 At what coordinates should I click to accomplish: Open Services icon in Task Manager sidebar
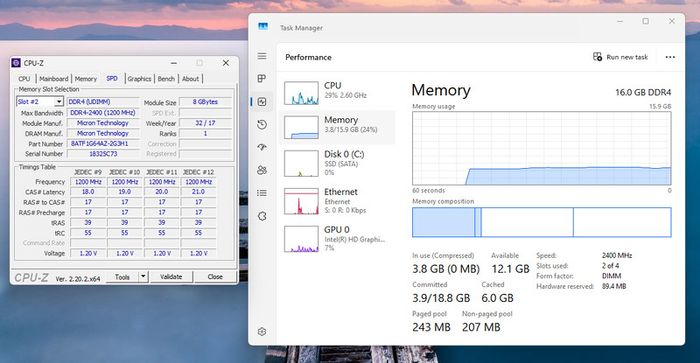(262, 216)
